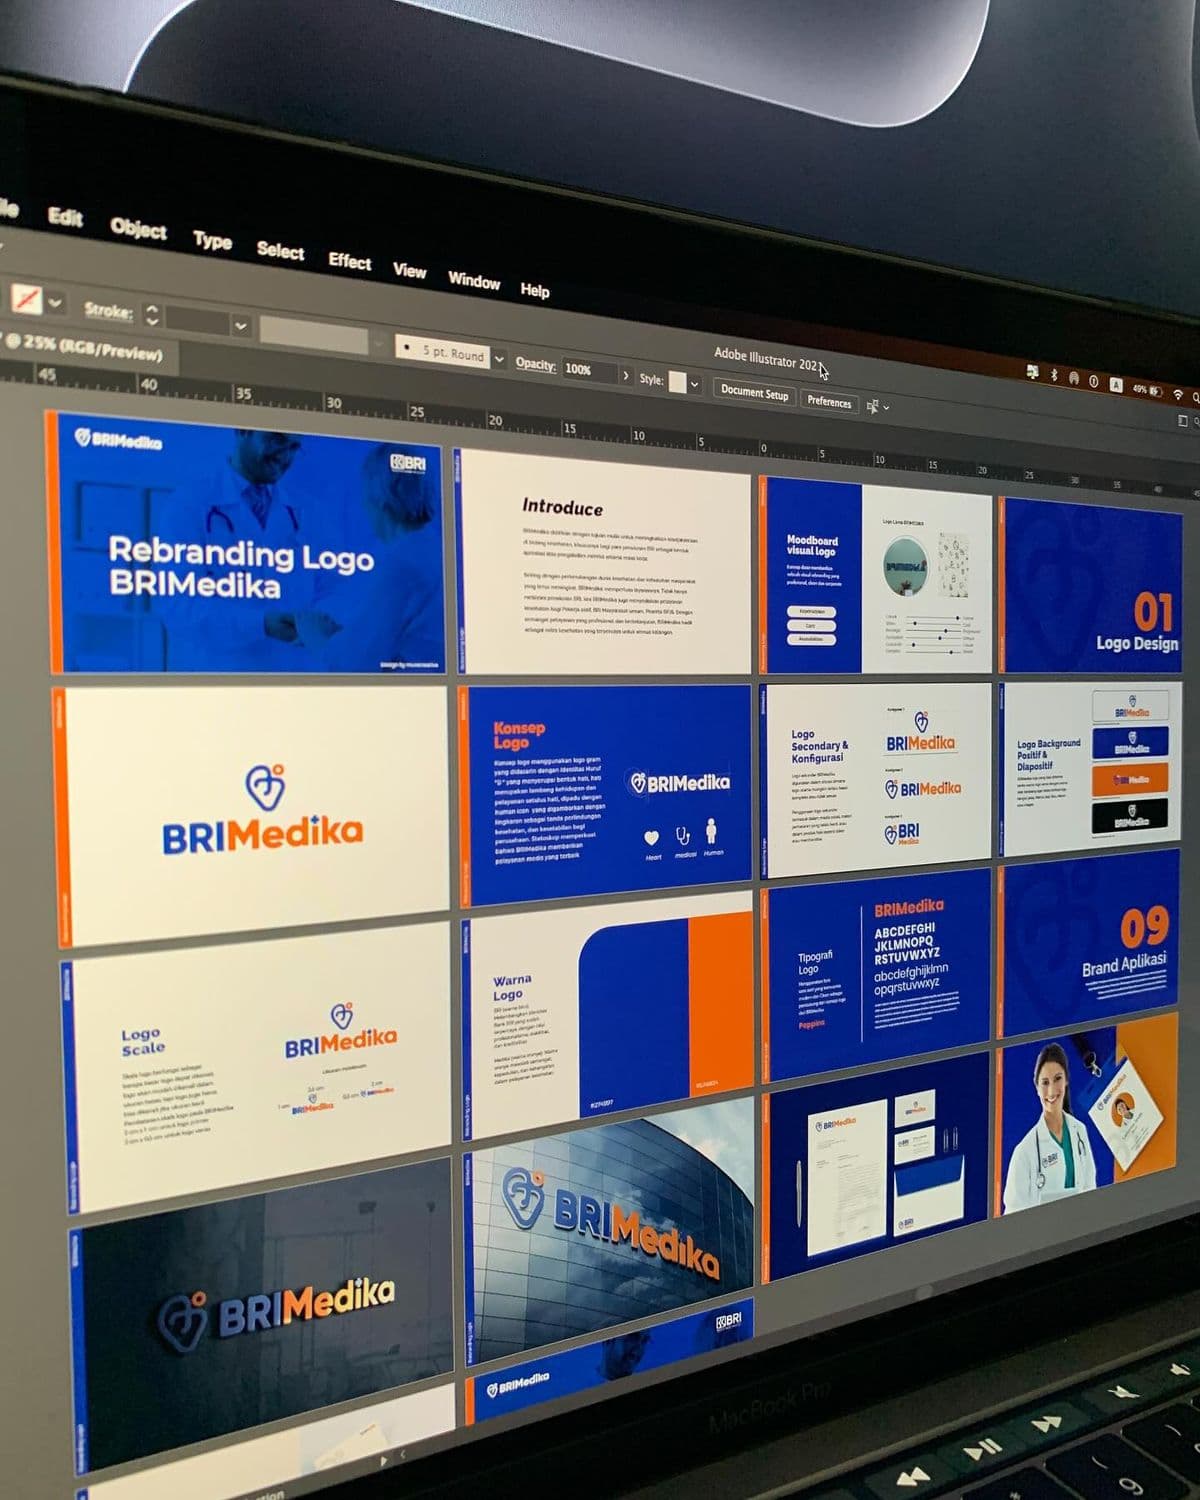Click the Stroke panel label link
1200x1500 pixels.
[x=108, y=310]
